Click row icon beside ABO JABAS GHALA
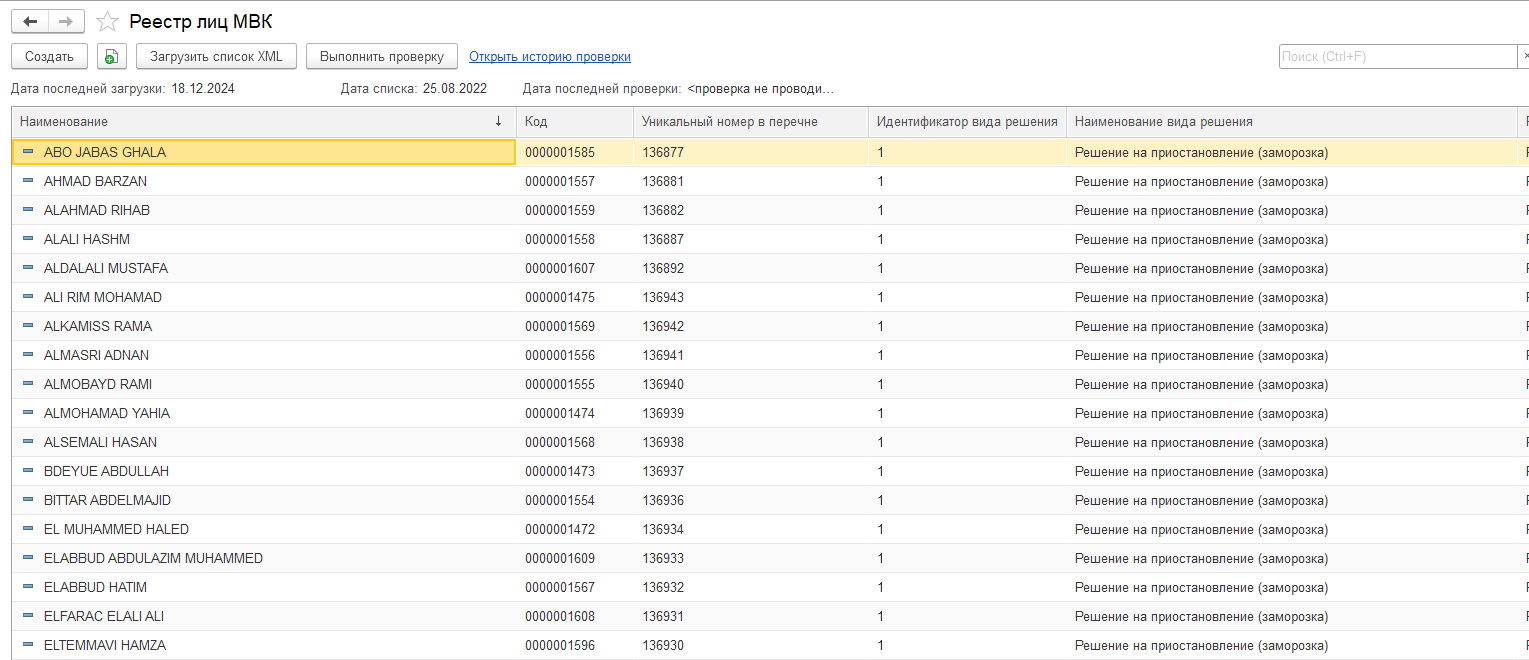1529x660 pixels. (x=28, y=152)
